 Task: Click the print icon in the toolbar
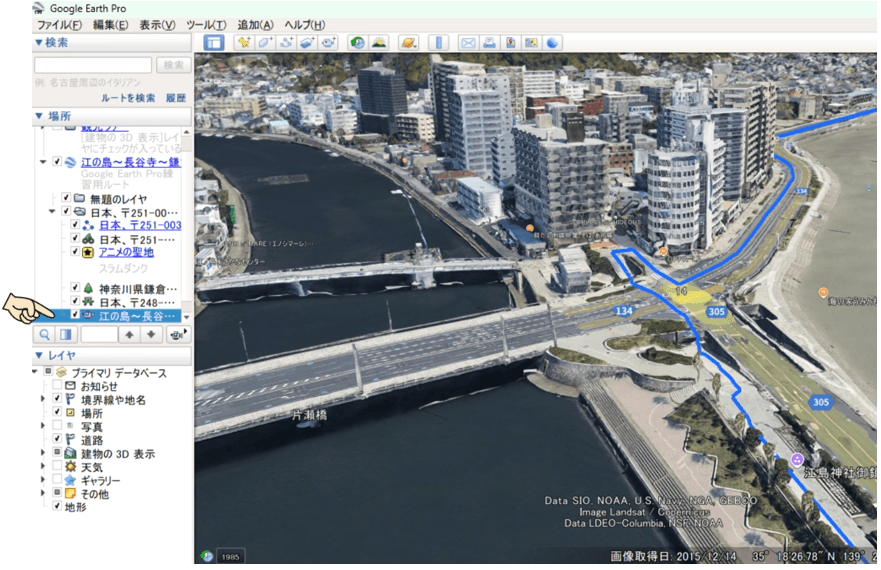(489, 42)
